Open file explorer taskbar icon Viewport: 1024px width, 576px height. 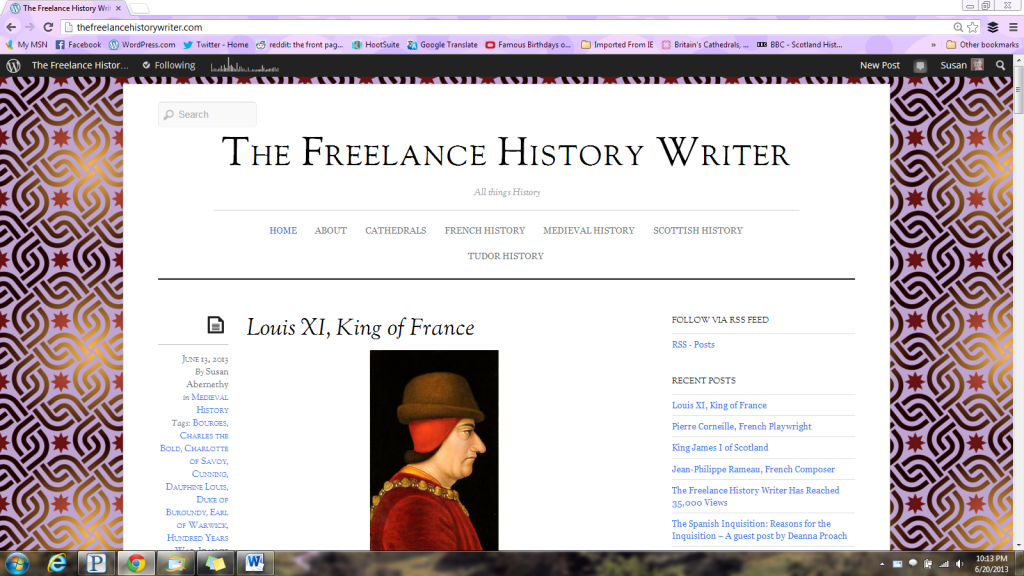[176, 563]
